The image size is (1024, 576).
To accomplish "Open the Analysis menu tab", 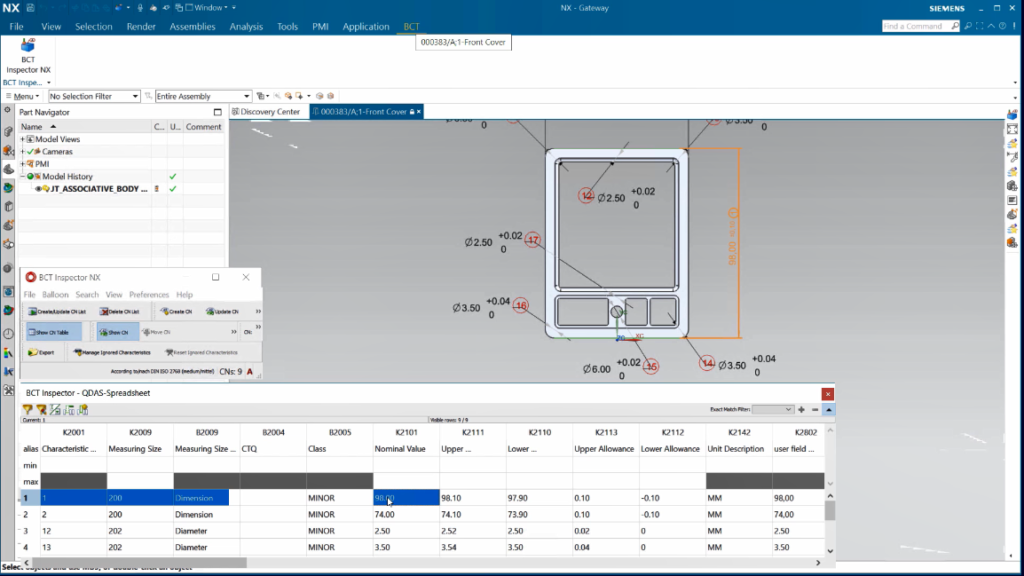I will [246, 26].
